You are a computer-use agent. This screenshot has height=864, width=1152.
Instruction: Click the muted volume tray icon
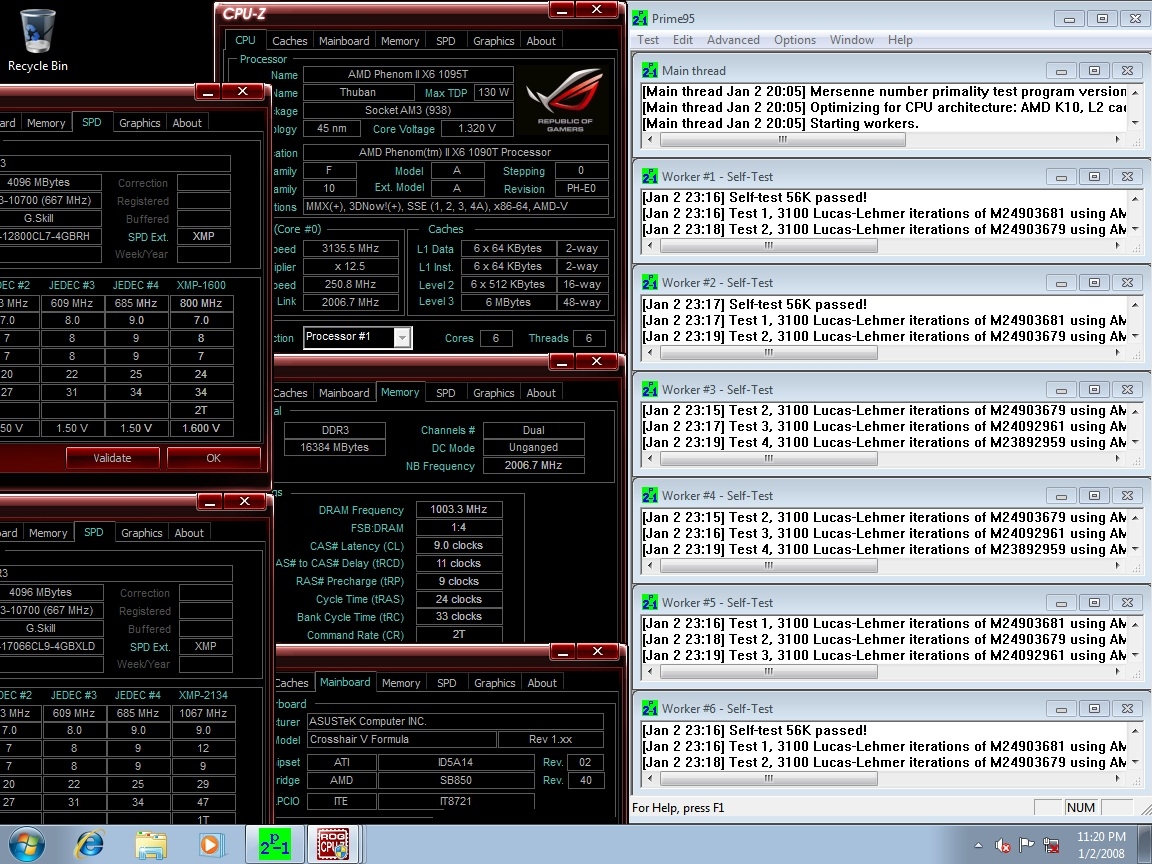pyautogui.click(x=1002, y=846)
